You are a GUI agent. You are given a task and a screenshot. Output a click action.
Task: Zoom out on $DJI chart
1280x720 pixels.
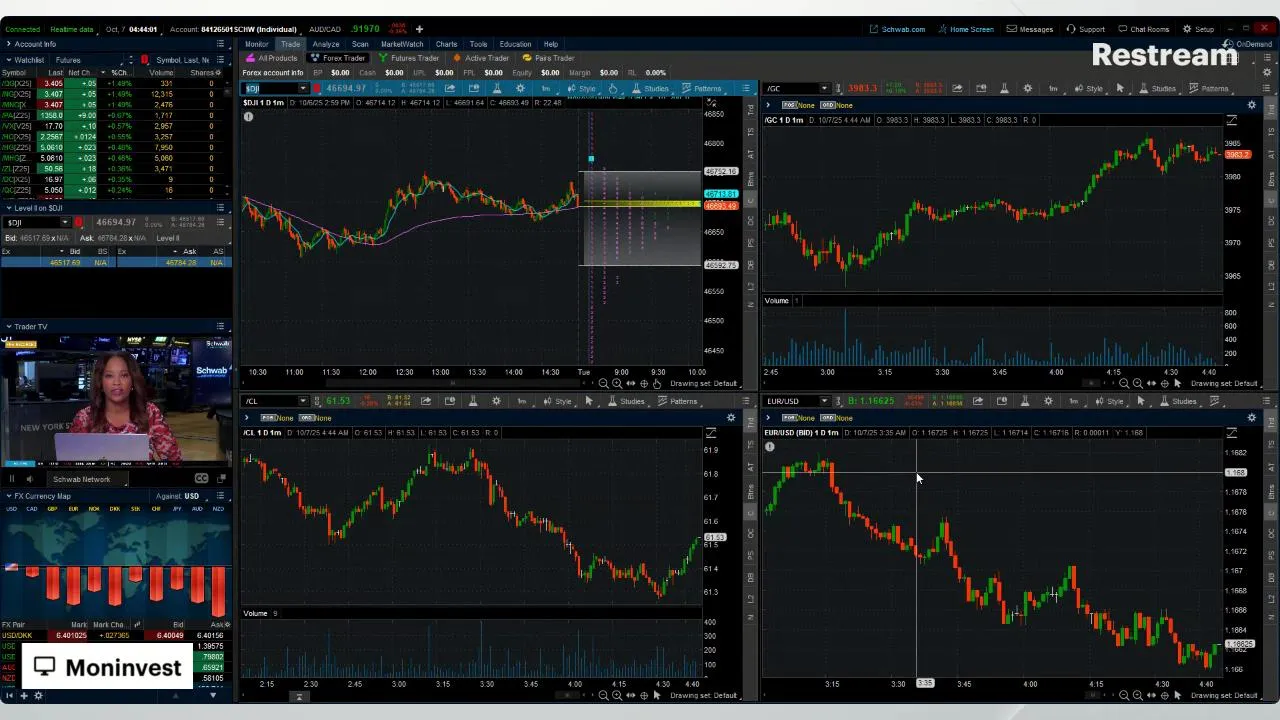(603, 384)
